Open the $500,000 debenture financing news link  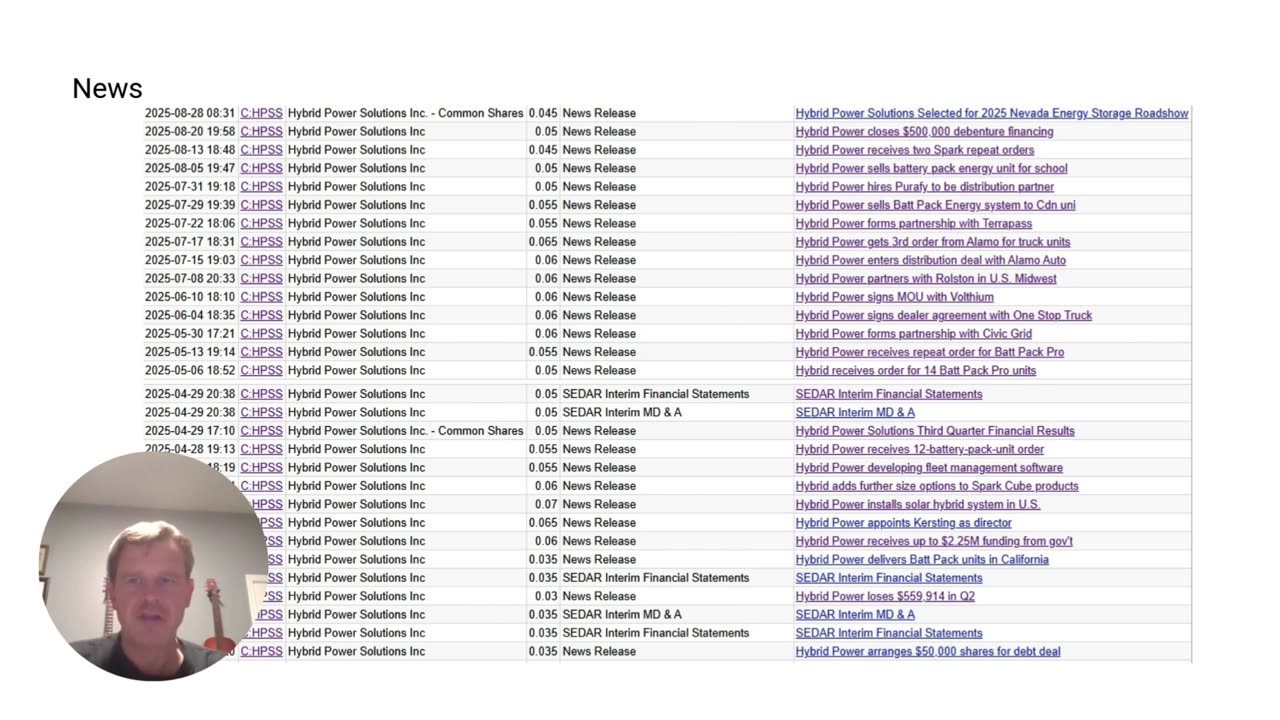point(924,131)
